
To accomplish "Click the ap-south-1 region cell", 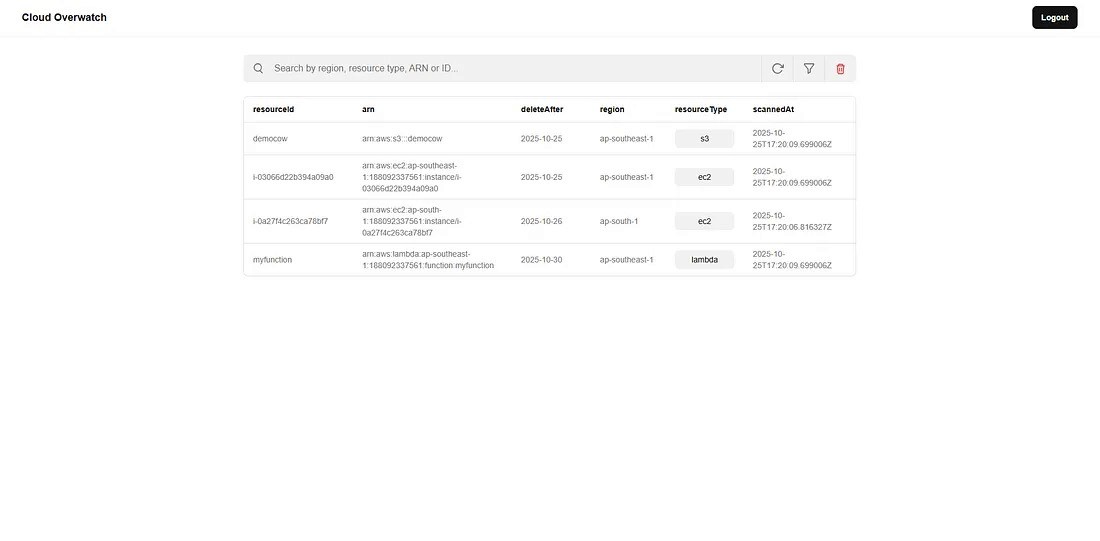I will point(619,222).
